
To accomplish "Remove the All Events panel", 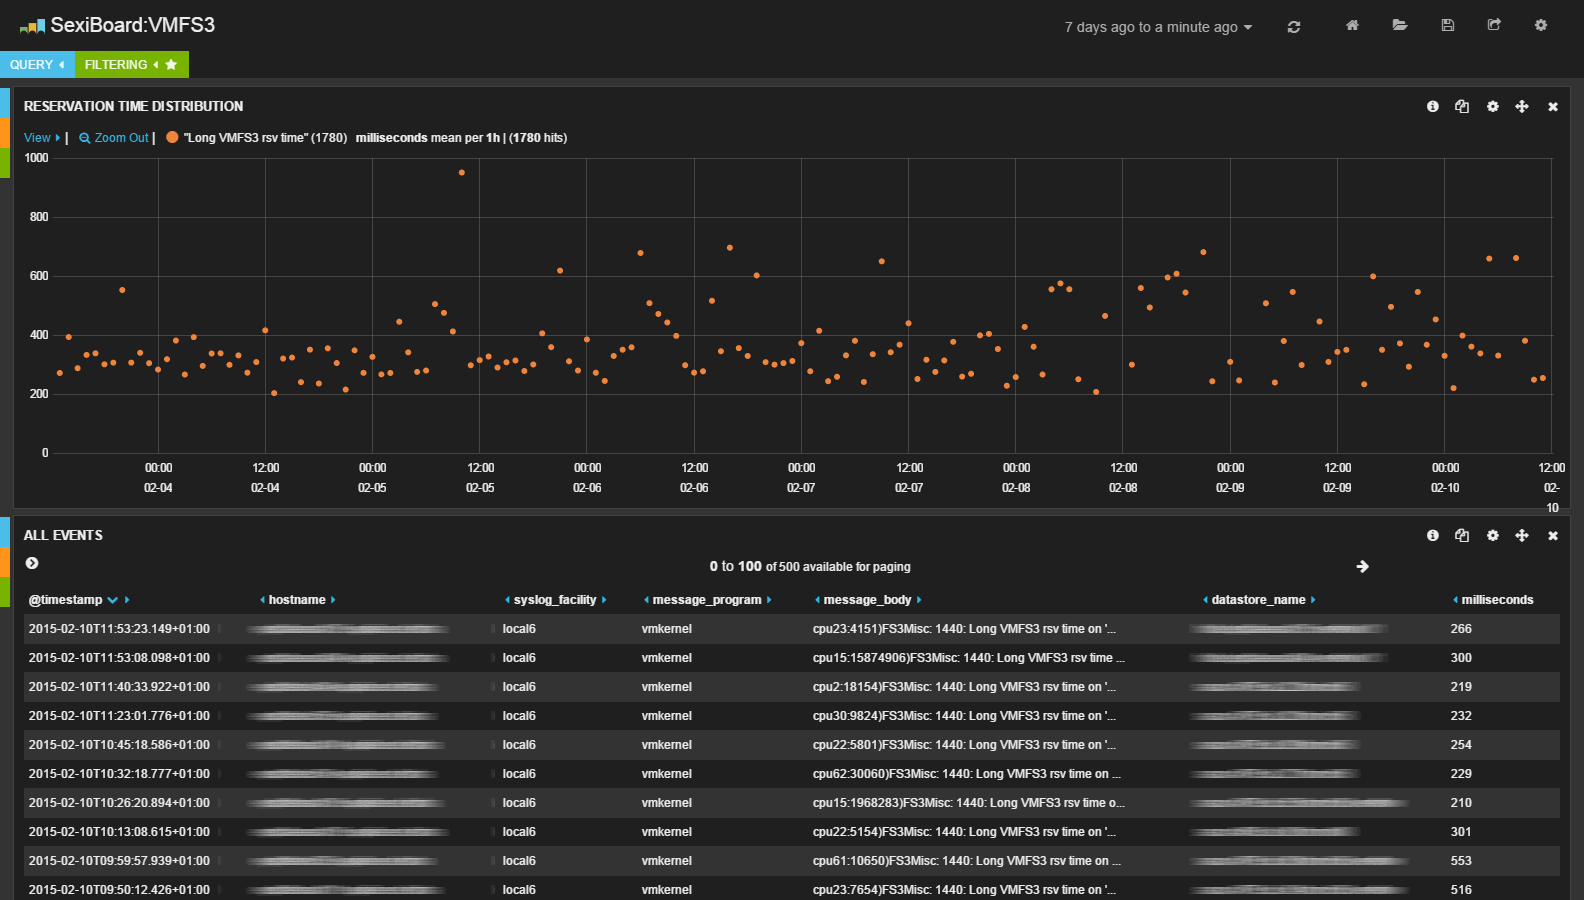I will click(1553, 536).
